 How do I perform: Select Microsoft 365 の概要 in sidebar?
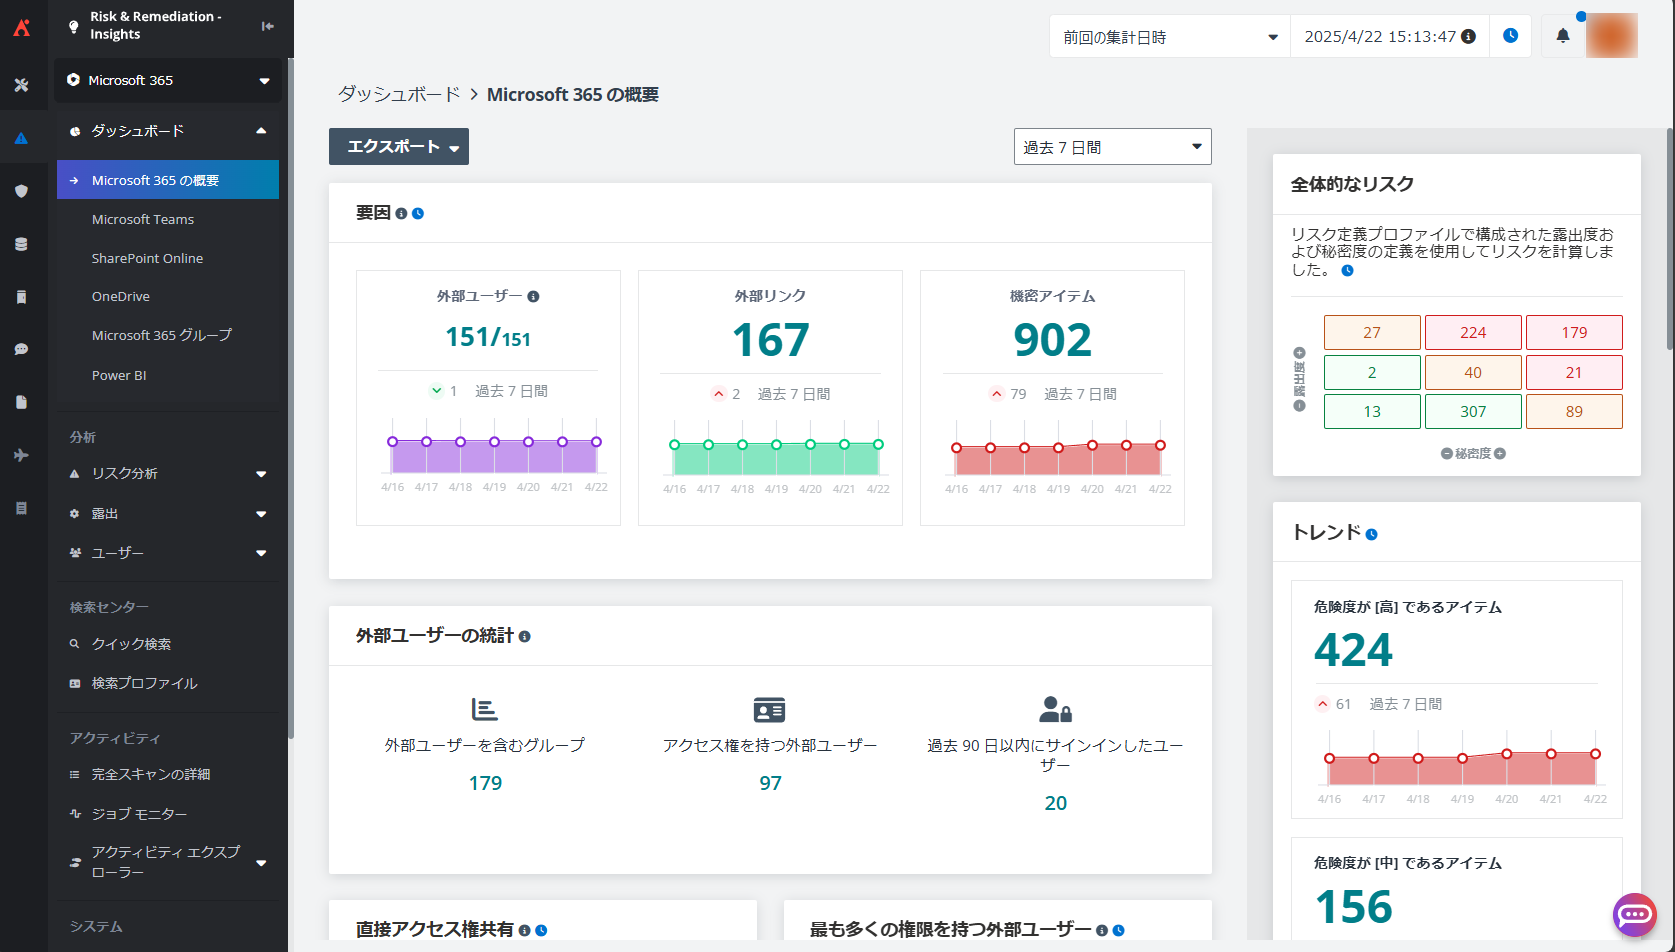(x=168, y=180)
